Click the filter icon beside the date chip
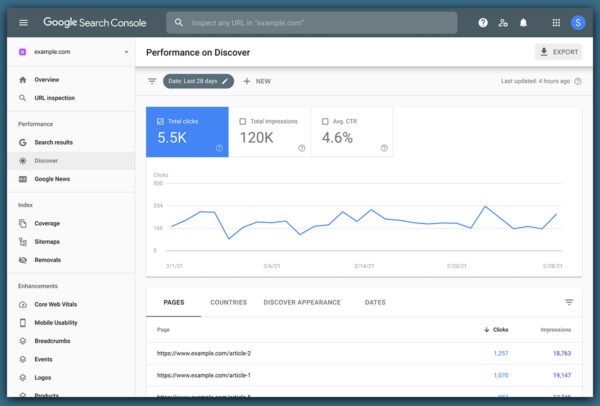 [152, 81]
